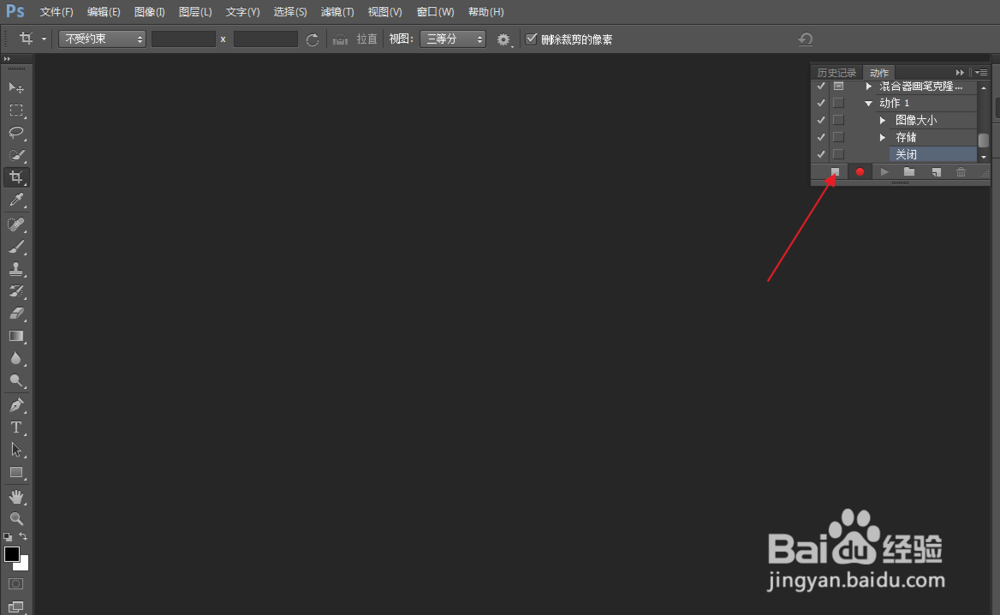Screen dimensions: 1000x615
Task: Collapse the 动作 1 action
Action: pyautogui.click(x=868, y=103)
